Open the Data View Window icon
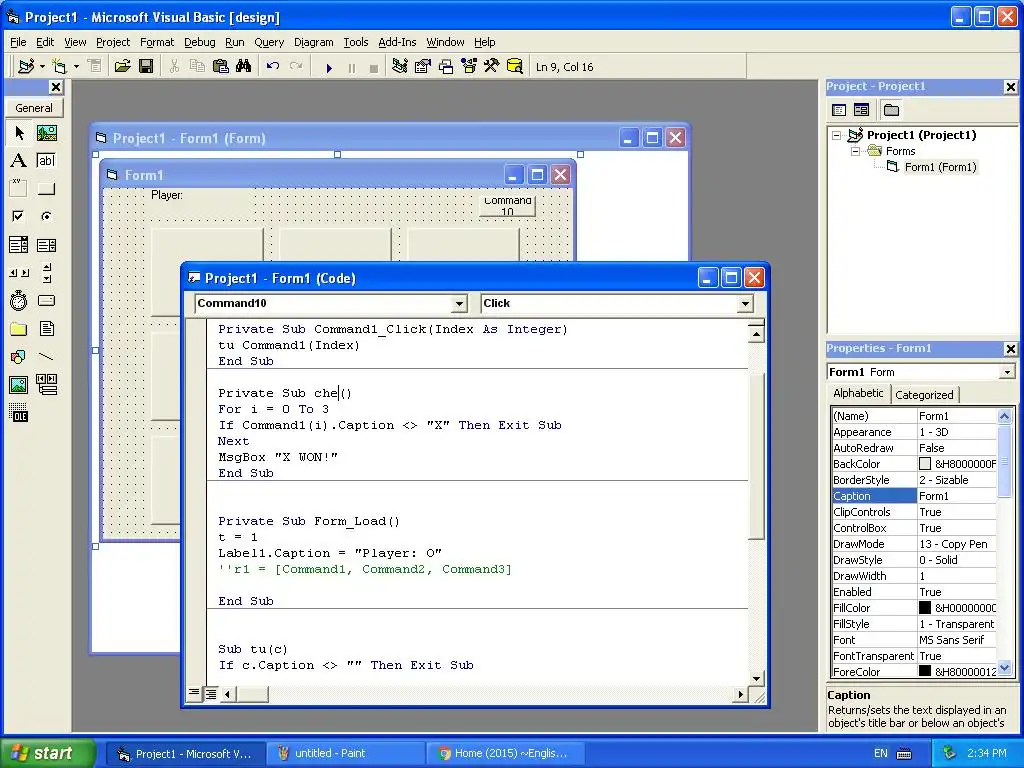1024x768 pixels. pyautogui.click(x=515, y=67)
